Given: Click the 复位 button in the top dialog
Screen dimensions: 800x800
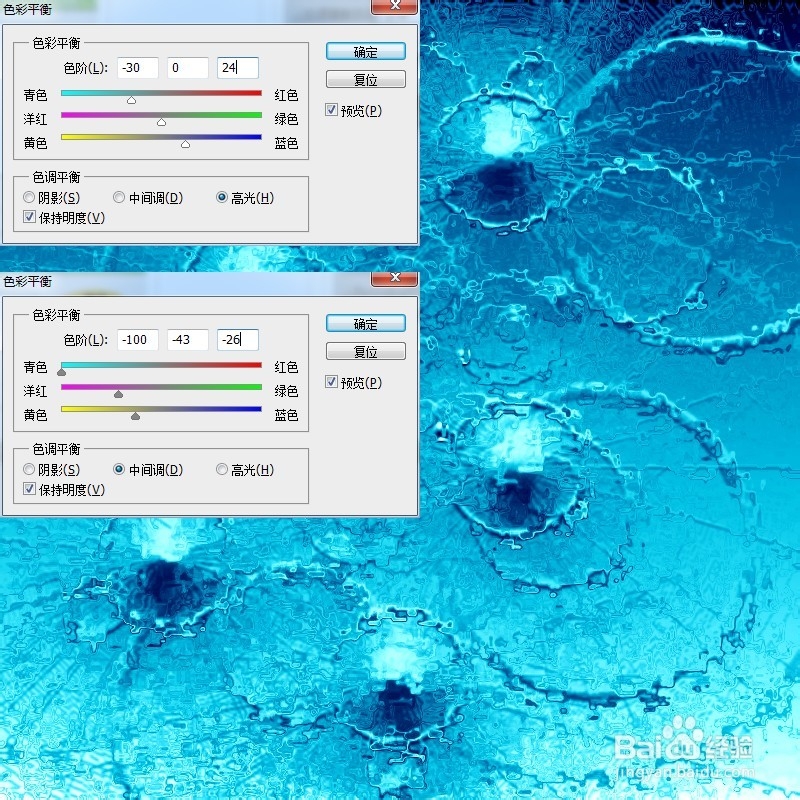Looking at the screenshot, I should [x=365, y=78].
